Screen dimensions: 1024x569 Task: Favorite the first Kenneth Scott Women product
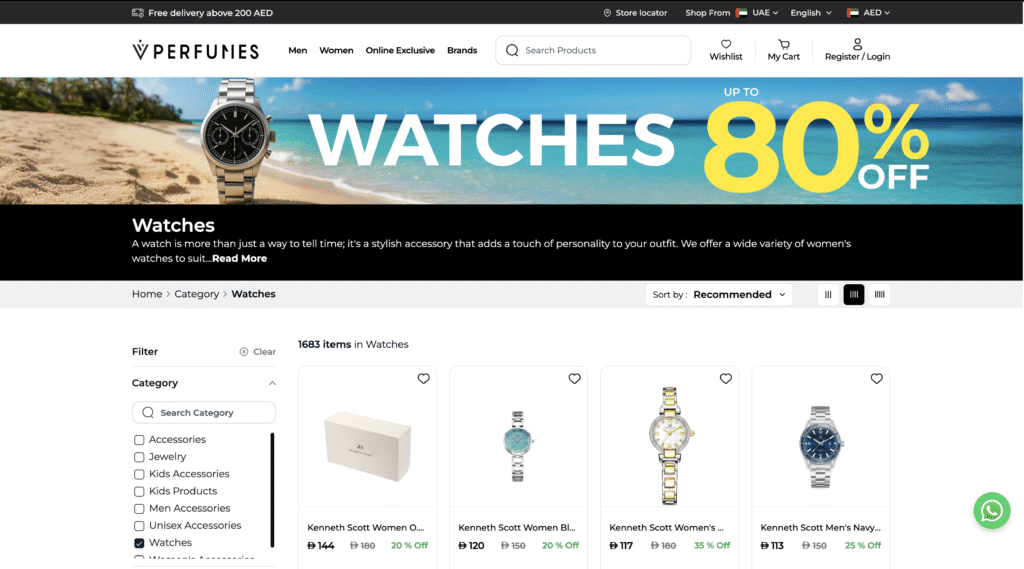point(423,379)
